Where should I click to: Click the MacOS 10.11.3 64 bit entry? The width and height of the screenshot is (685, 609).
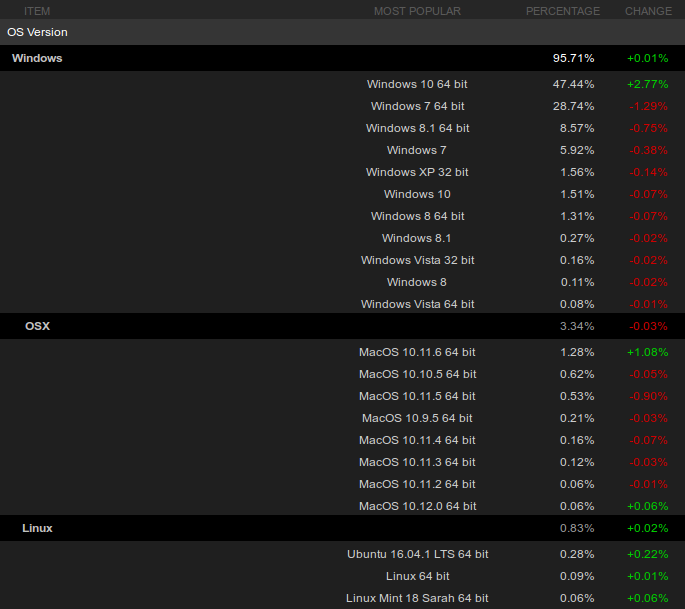[x=417, y=462]
